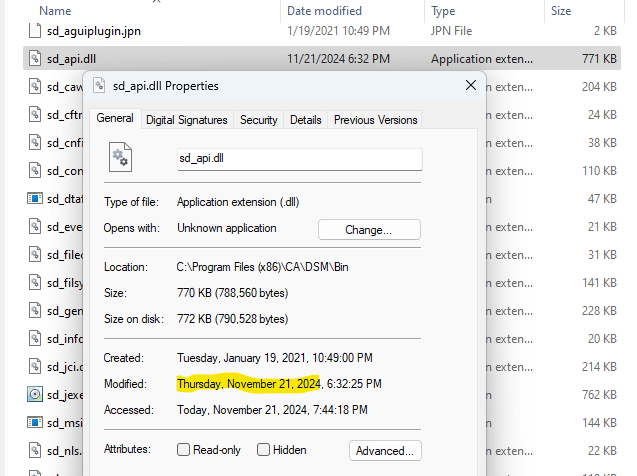Click the 228 KB size cell
Image resolution: width=637 pixels, height=476 pixels.
pos(599,311)
